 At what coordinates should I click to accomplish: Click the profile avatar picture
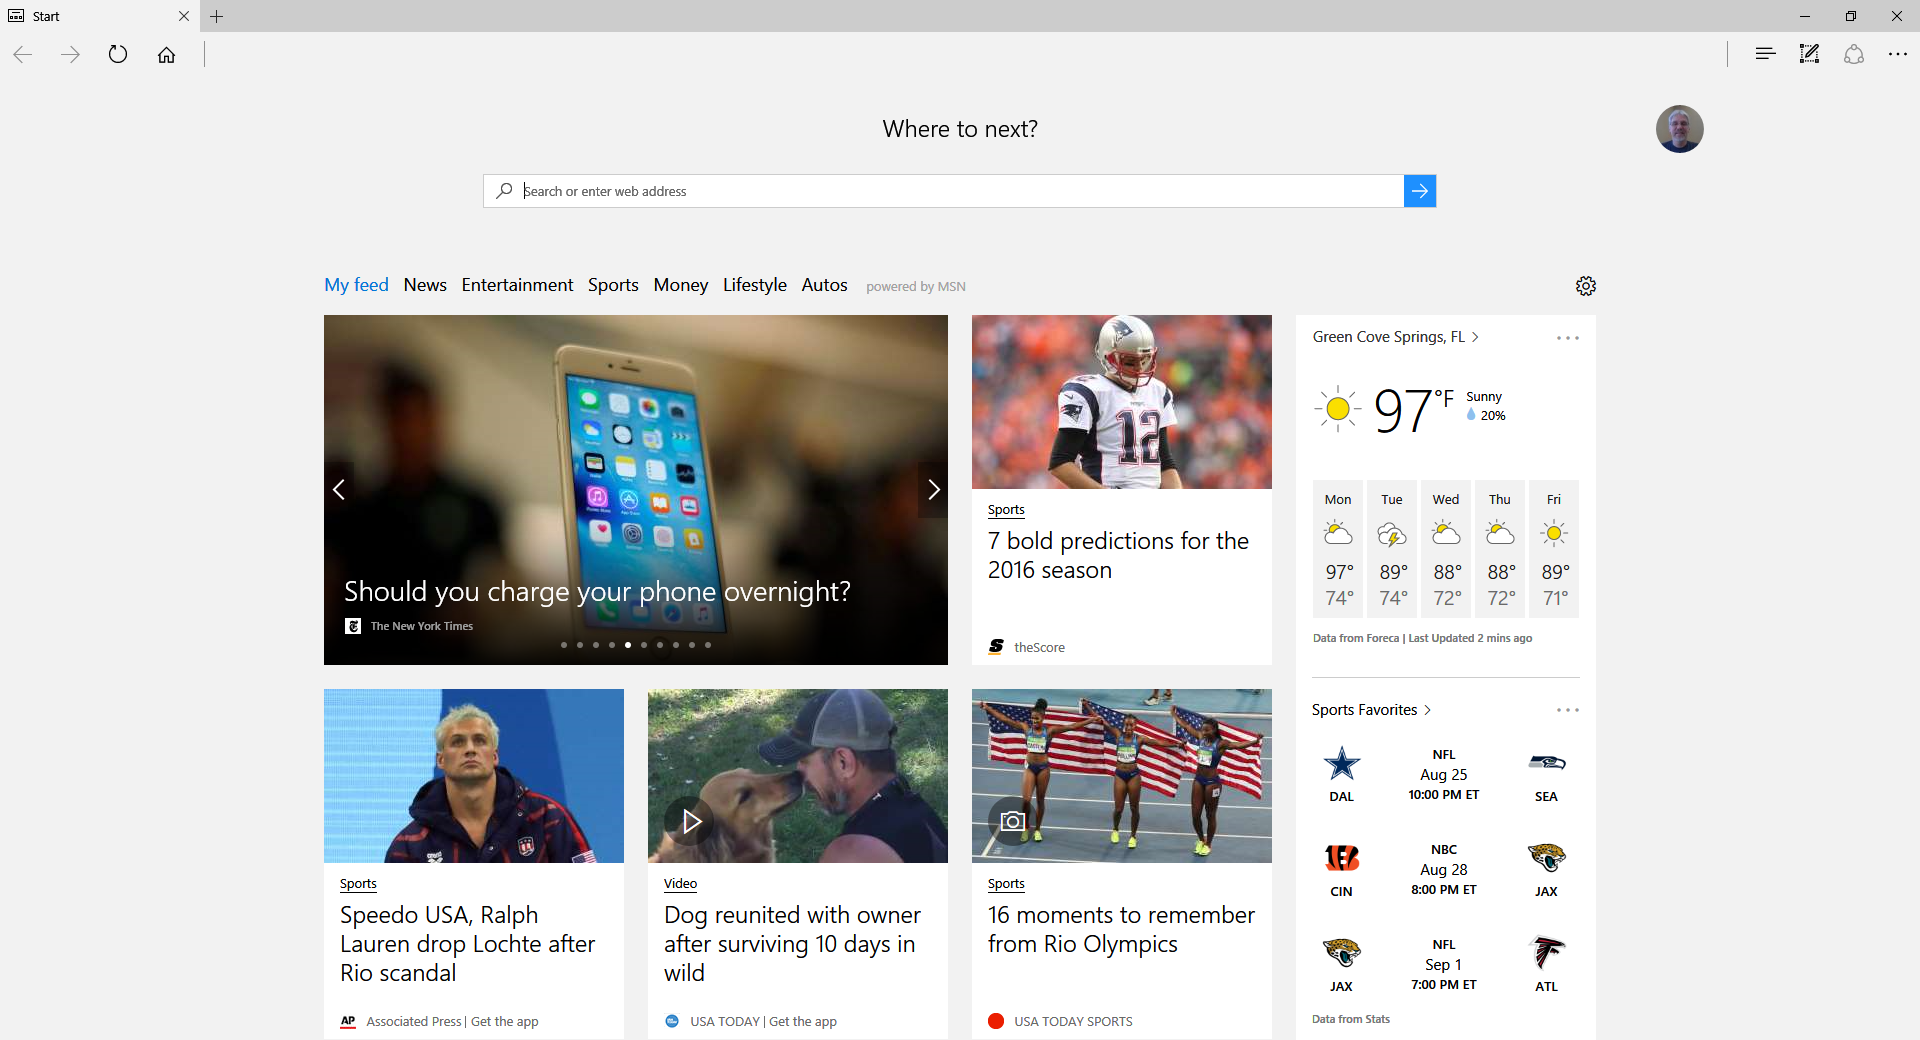(x=1678, y=129)
